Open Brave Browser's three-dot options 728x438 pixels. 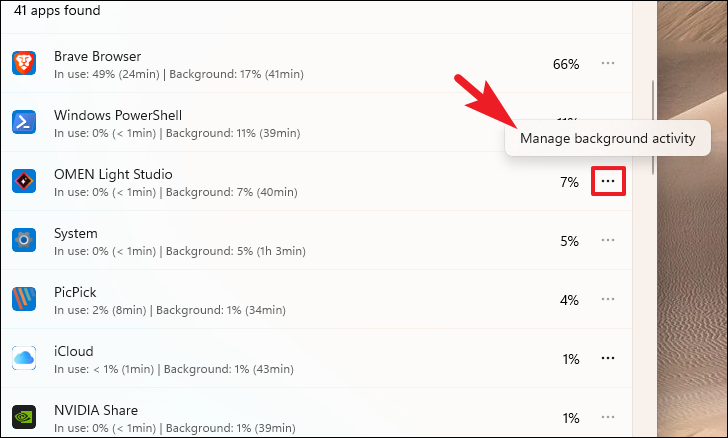point(608,63)
